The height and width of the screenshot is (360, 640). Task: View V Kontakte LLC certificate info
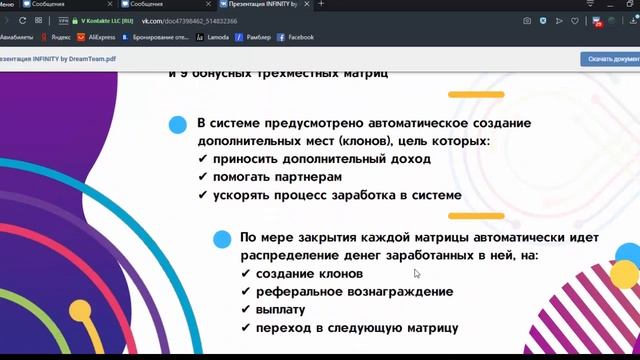107,21
